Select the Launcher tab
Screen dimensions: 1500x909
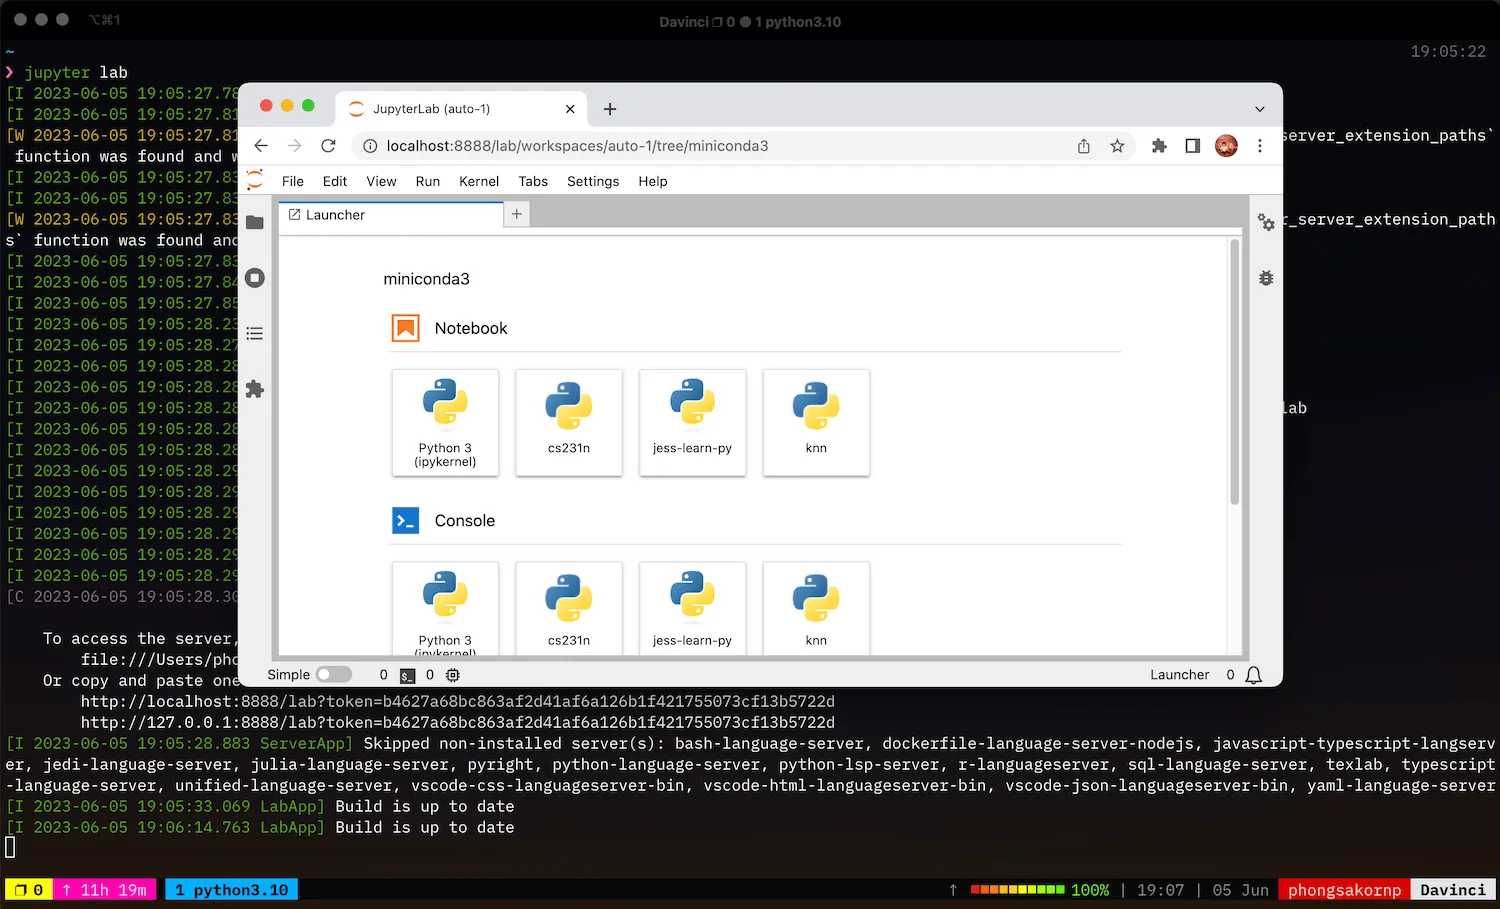coord(391,215)
